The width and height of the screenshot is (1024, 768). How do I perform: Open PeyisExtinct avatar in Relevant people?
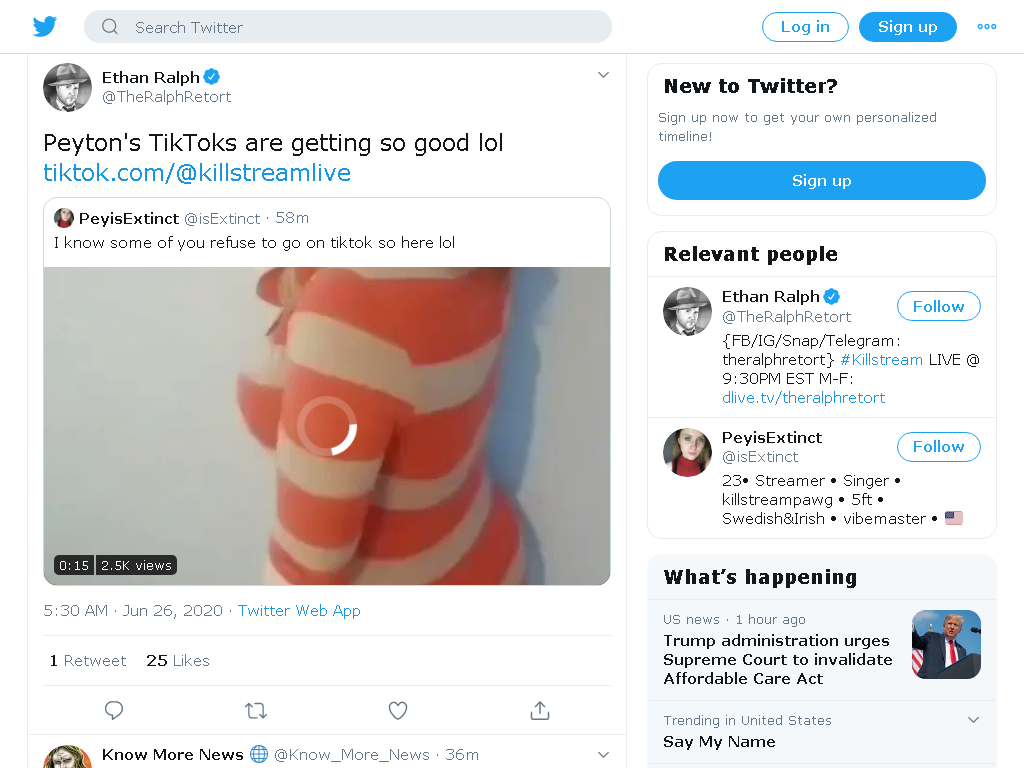tap(687, 452)
